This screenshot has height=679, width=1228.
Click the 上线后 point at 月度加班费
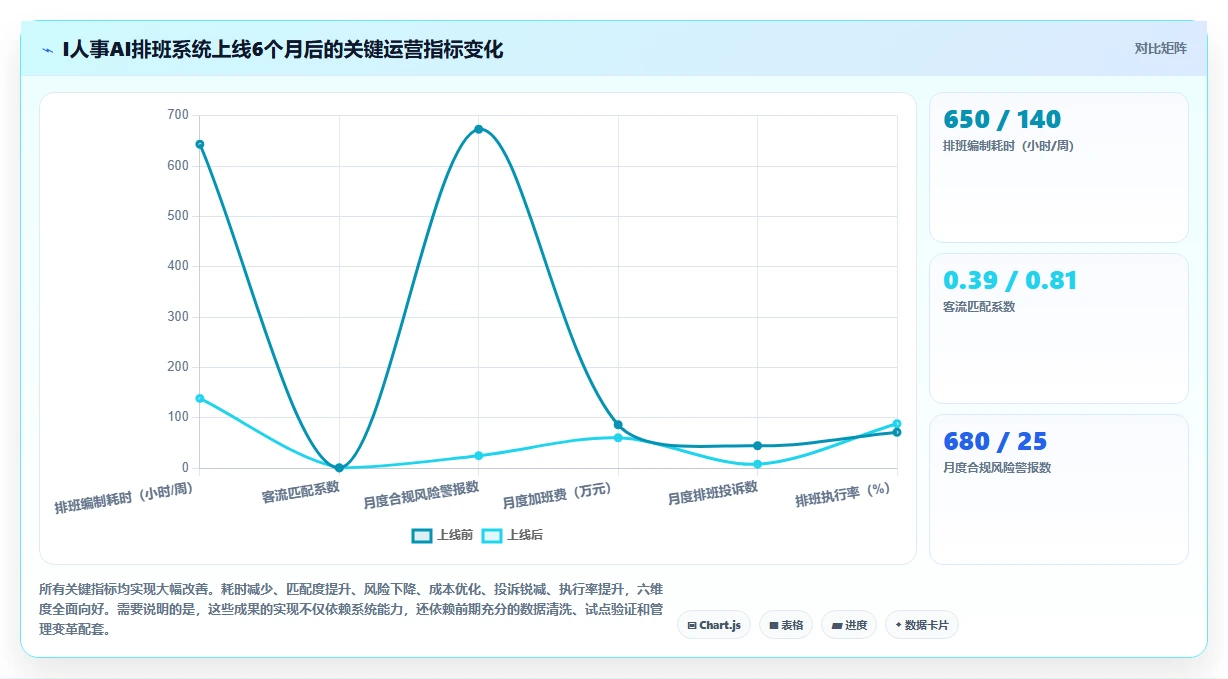pyautogui.click(x=618, y=438)
